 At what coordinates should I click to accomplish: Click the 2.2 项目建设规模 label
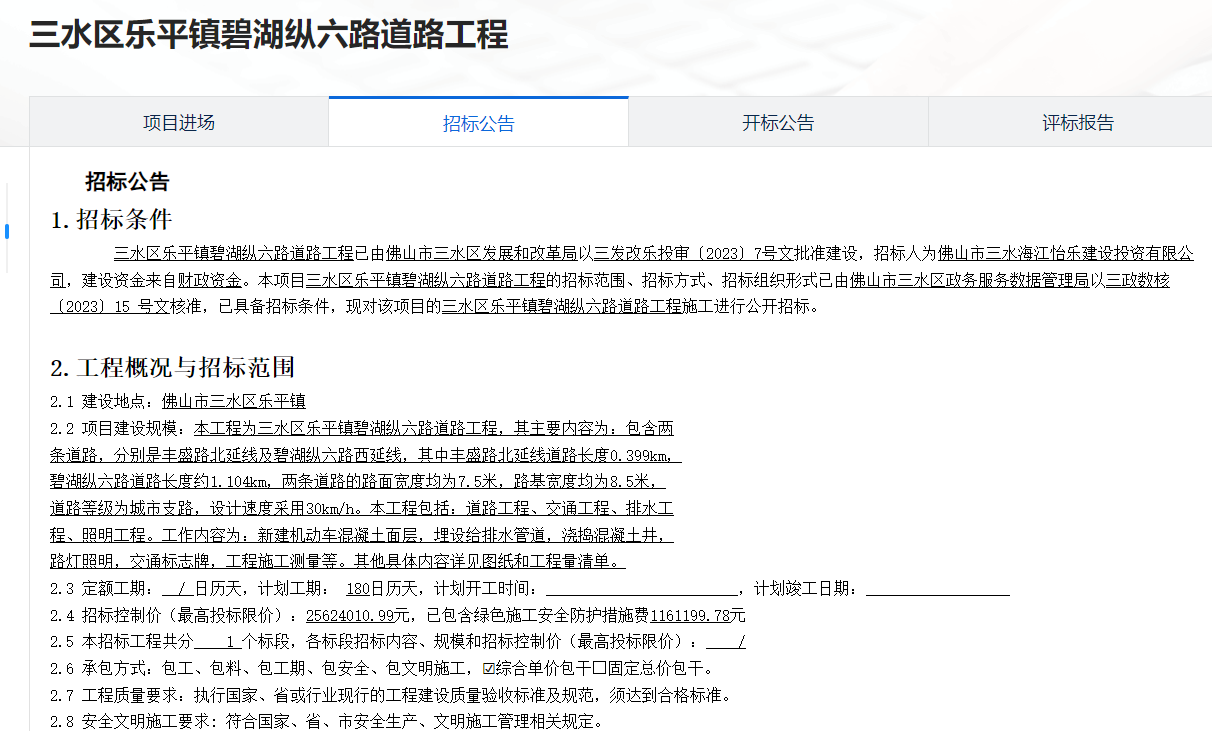tap(116, 428)
